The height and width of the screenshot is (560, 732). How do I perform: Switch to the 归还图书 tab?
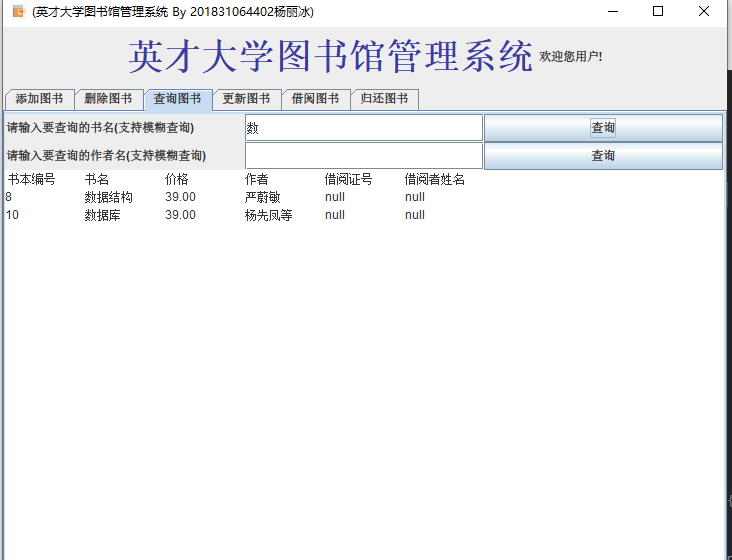tap(385, 99)
